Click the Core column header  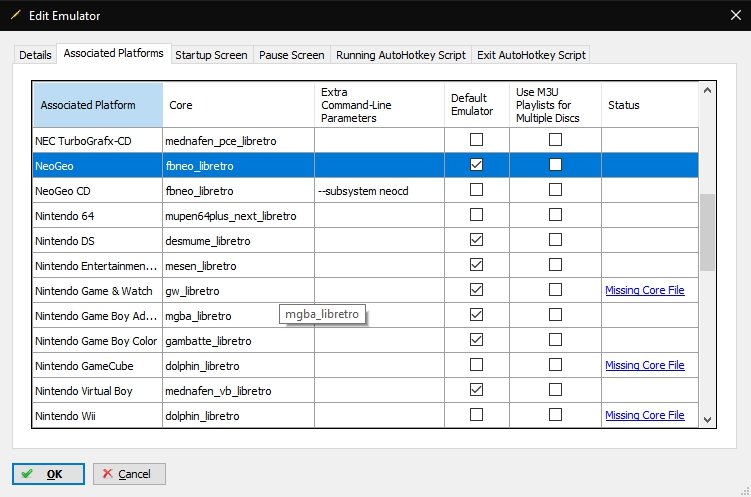[x=239, y=105]
